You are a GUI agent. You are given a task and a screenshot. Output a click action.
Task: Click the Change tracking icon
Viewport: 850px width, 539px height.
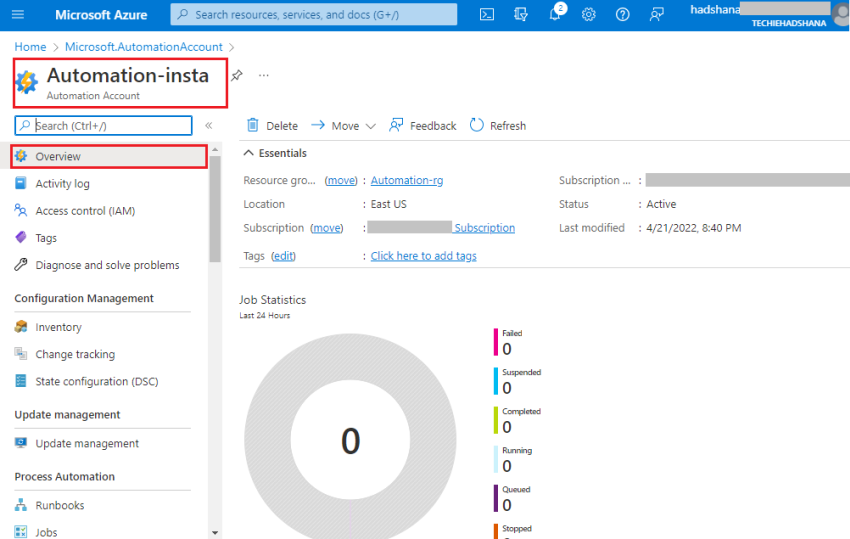[21, 354]
